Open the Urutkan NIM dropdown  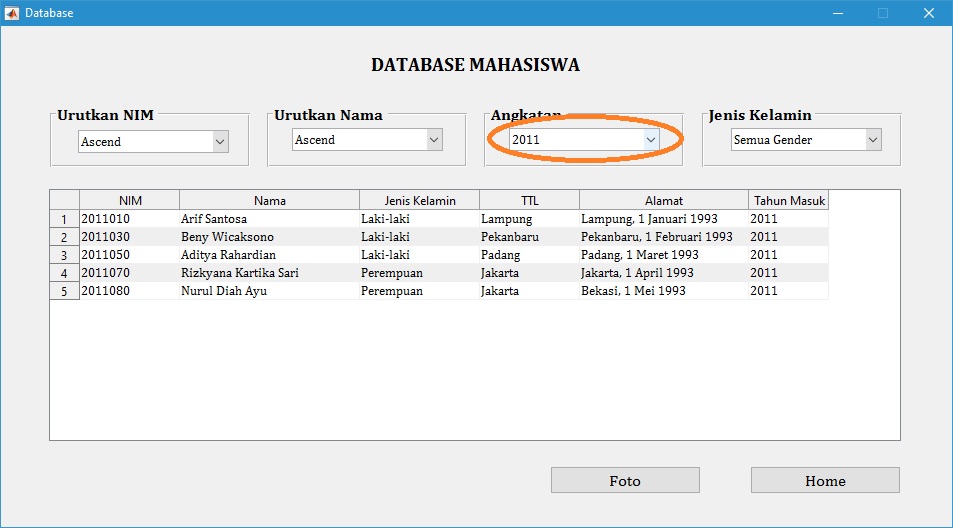coord(153,142)
